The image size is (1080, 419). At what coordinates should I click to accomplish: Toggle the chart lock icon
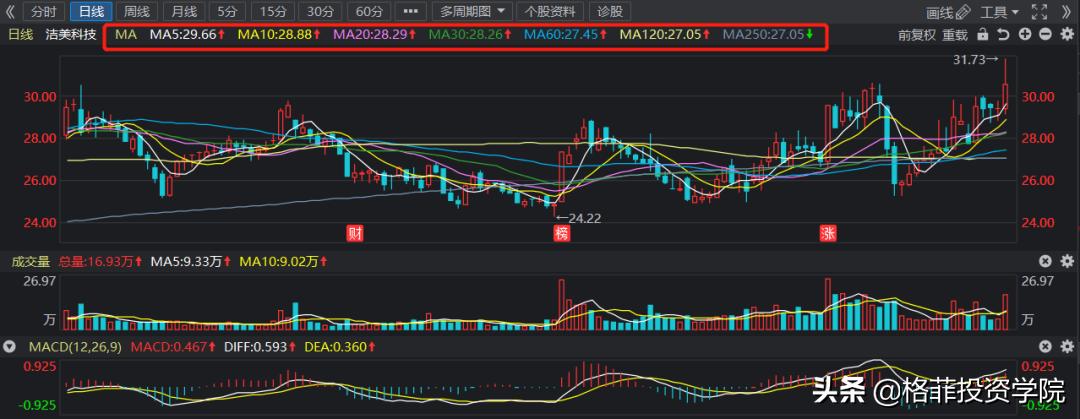[983, 34]
